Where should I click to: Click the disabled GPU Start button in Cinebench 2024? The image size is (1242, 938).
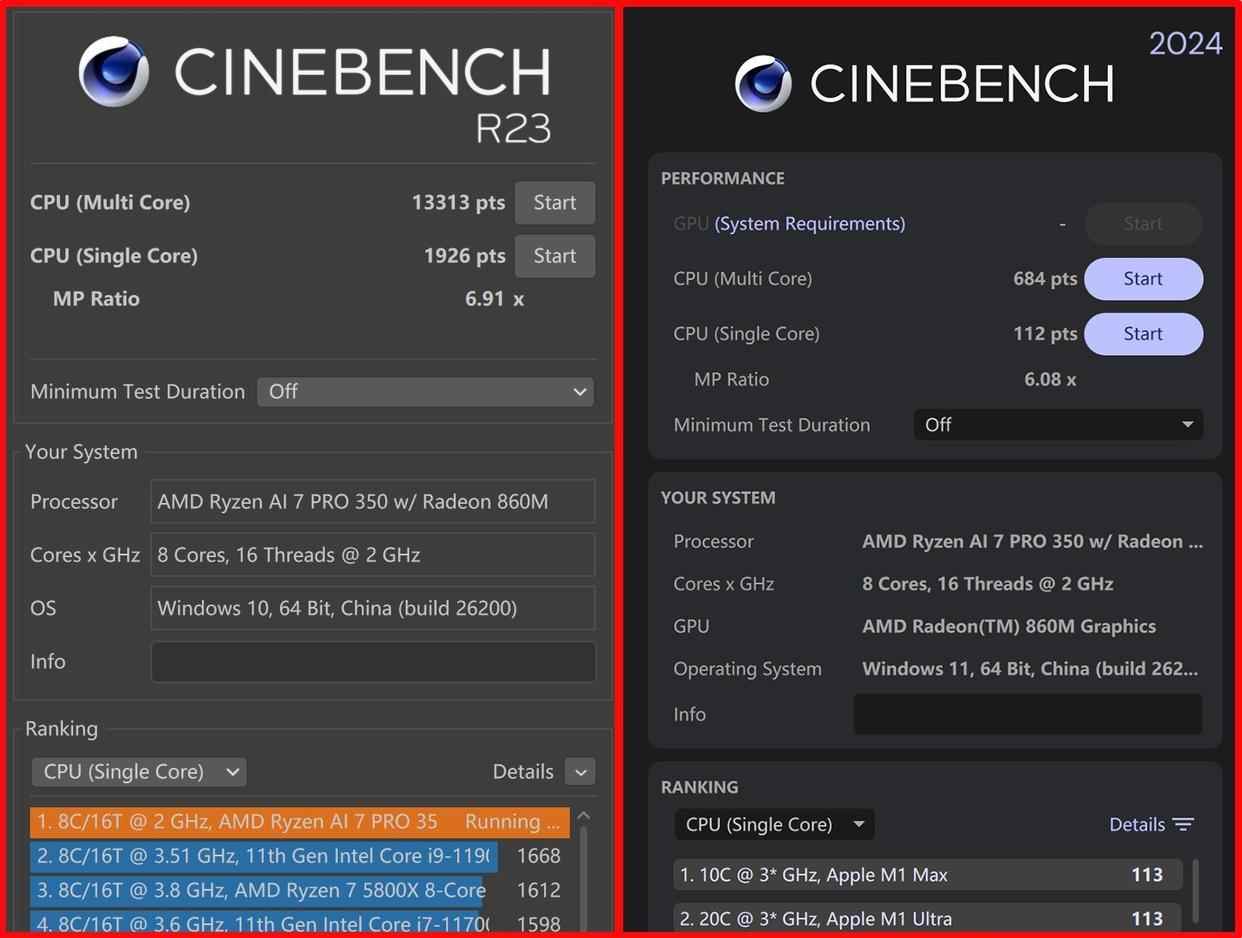point(1143,224)
